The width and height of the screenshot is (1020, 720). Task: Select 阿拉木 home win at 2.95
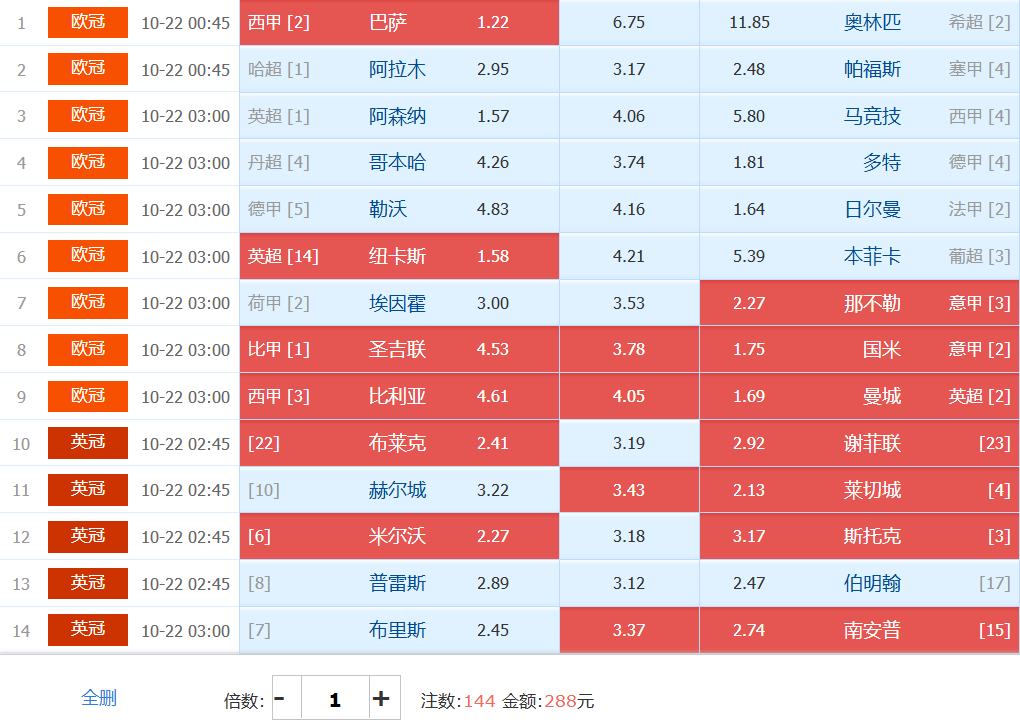399,69
